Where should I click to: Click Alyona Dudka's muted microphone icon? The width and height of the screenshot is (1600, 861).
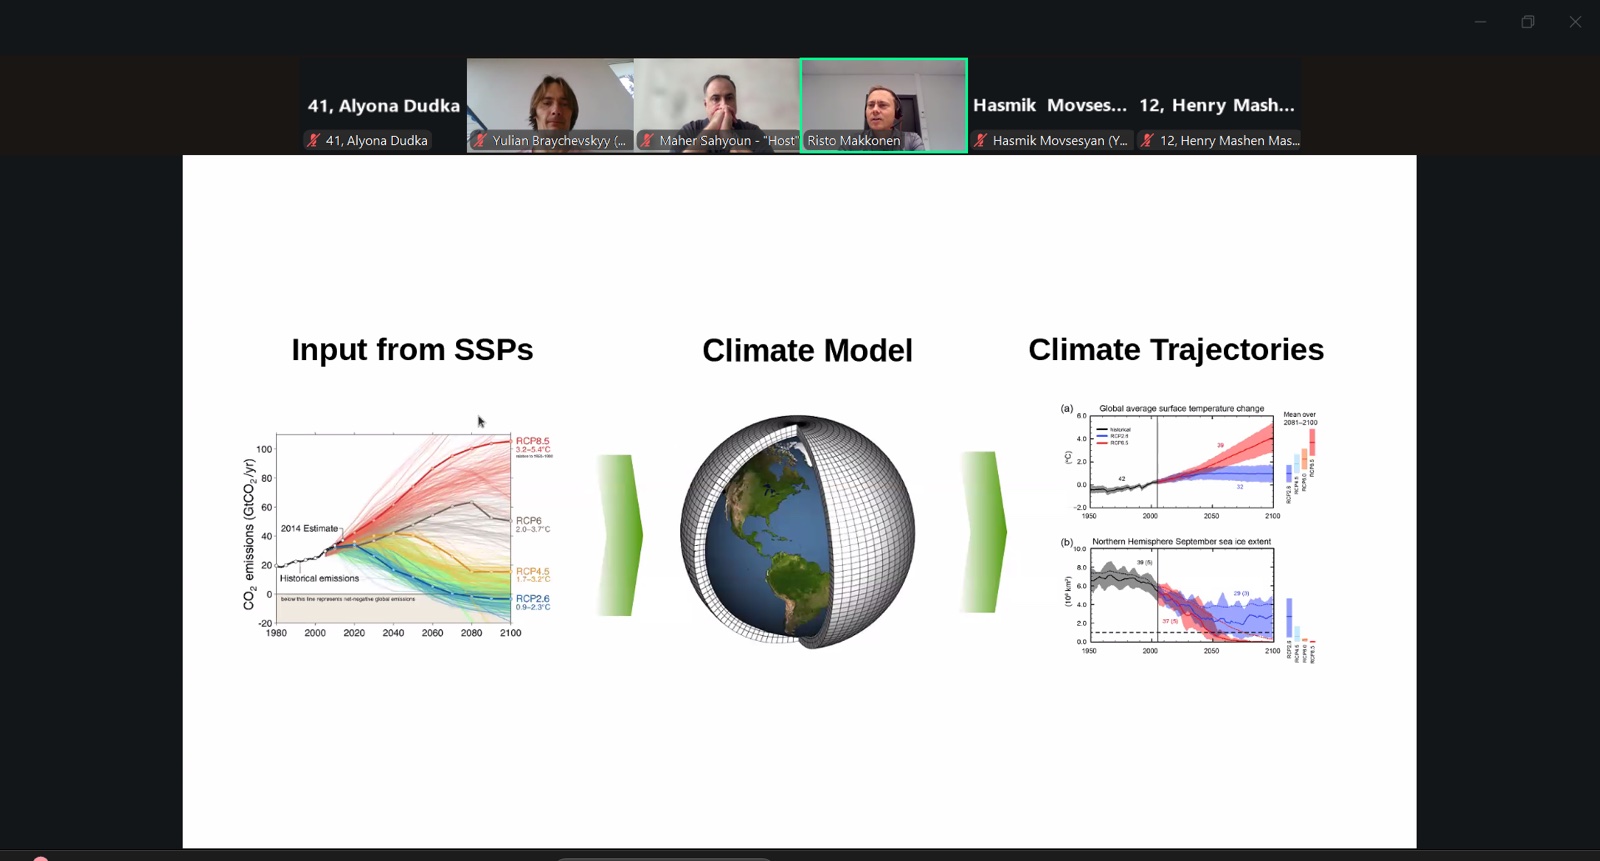pos(314,141)
